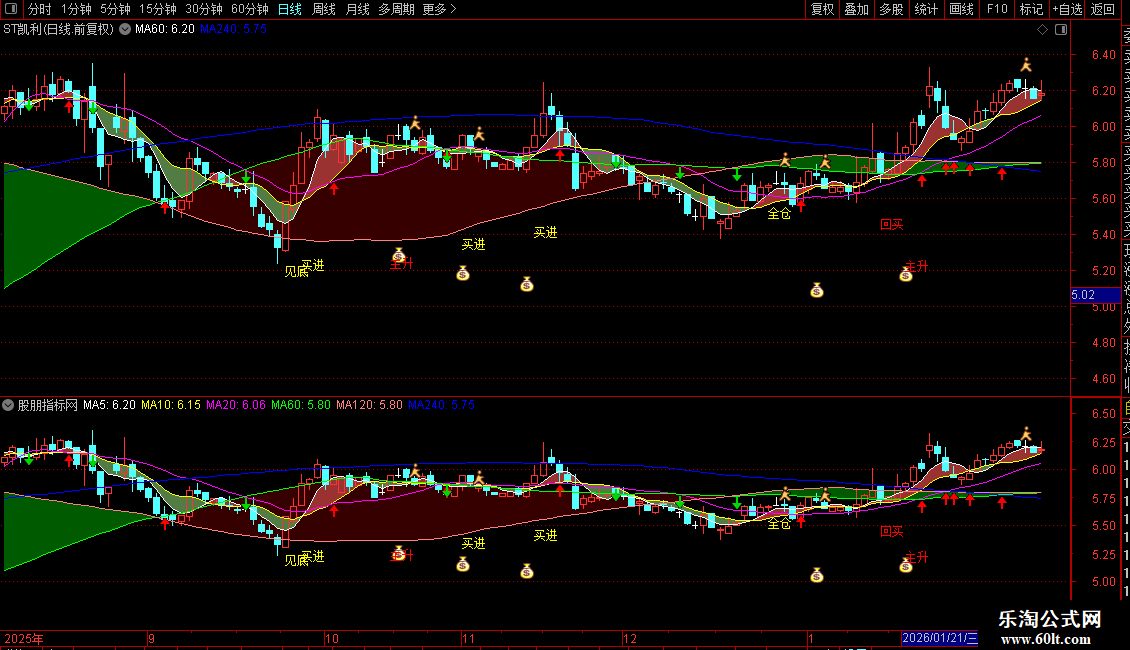Screen dimensions: 1130x650
Task: Select the 5分钟 period
Action: (x=115, y=9)
